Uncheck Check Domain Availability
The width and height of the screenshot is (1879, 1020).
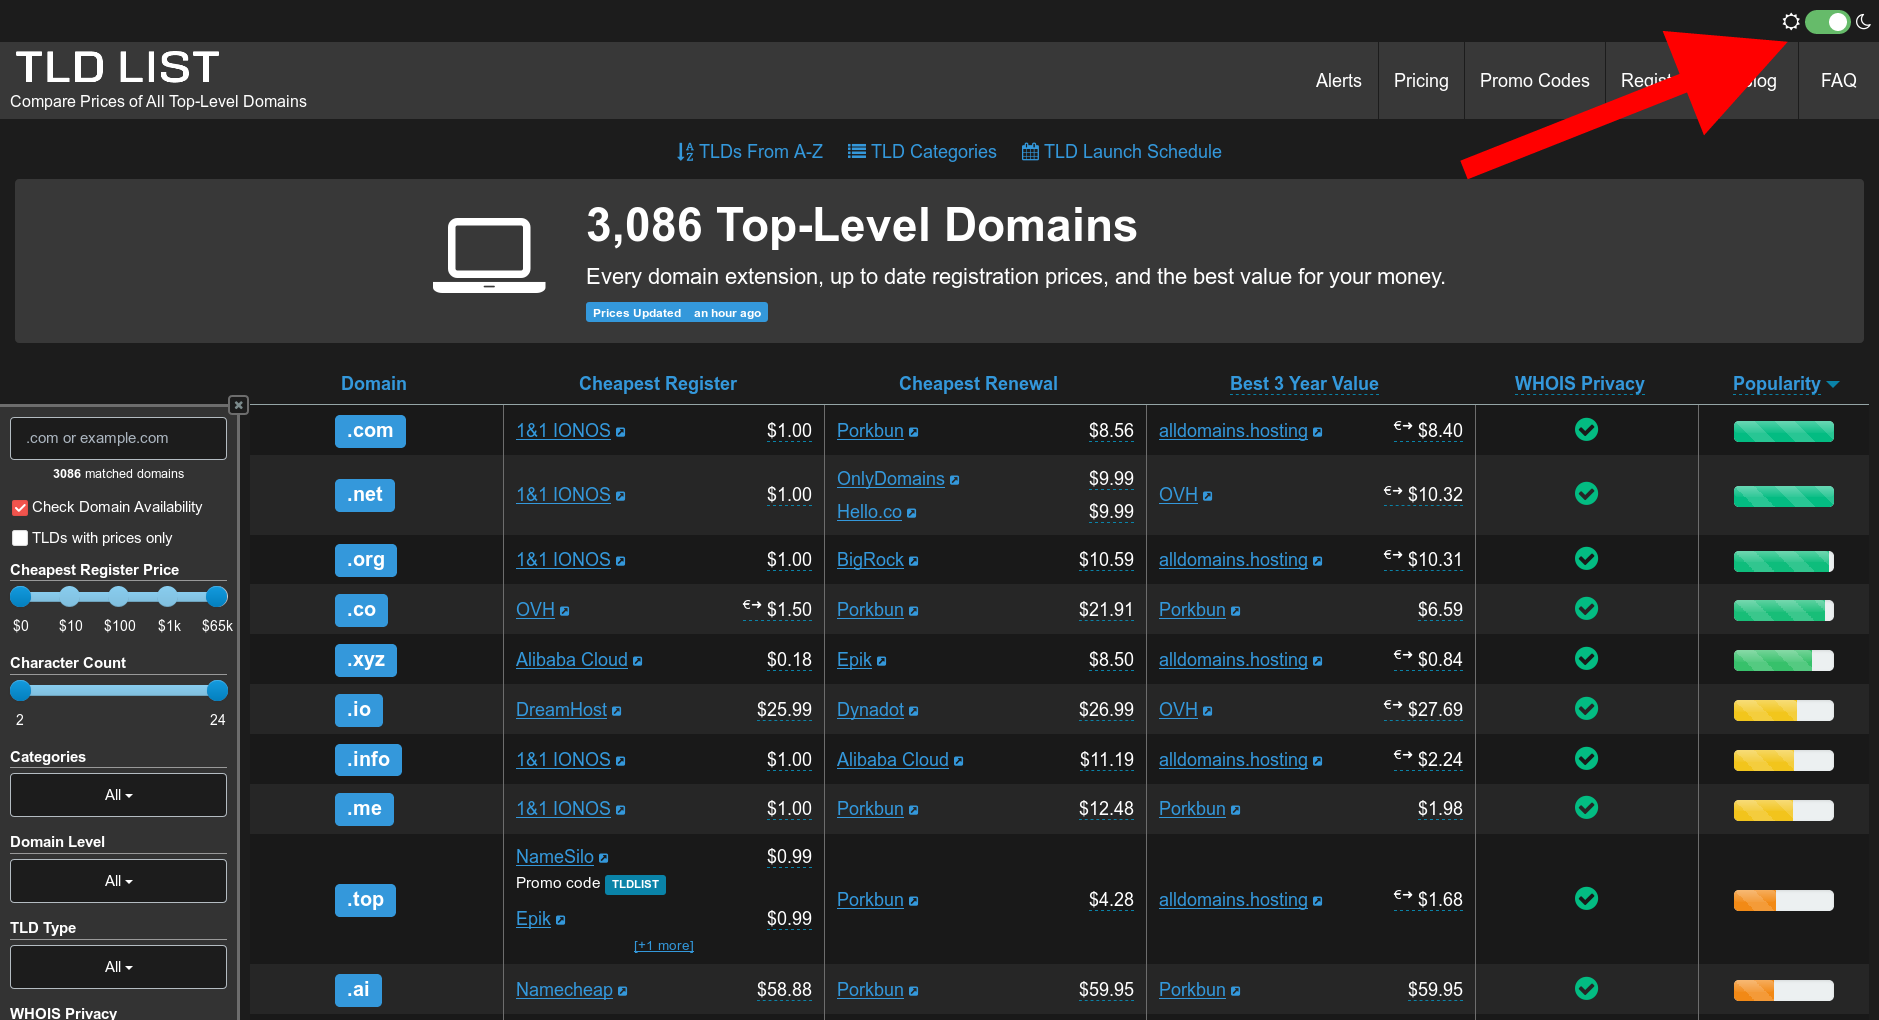tap(19, 507)
